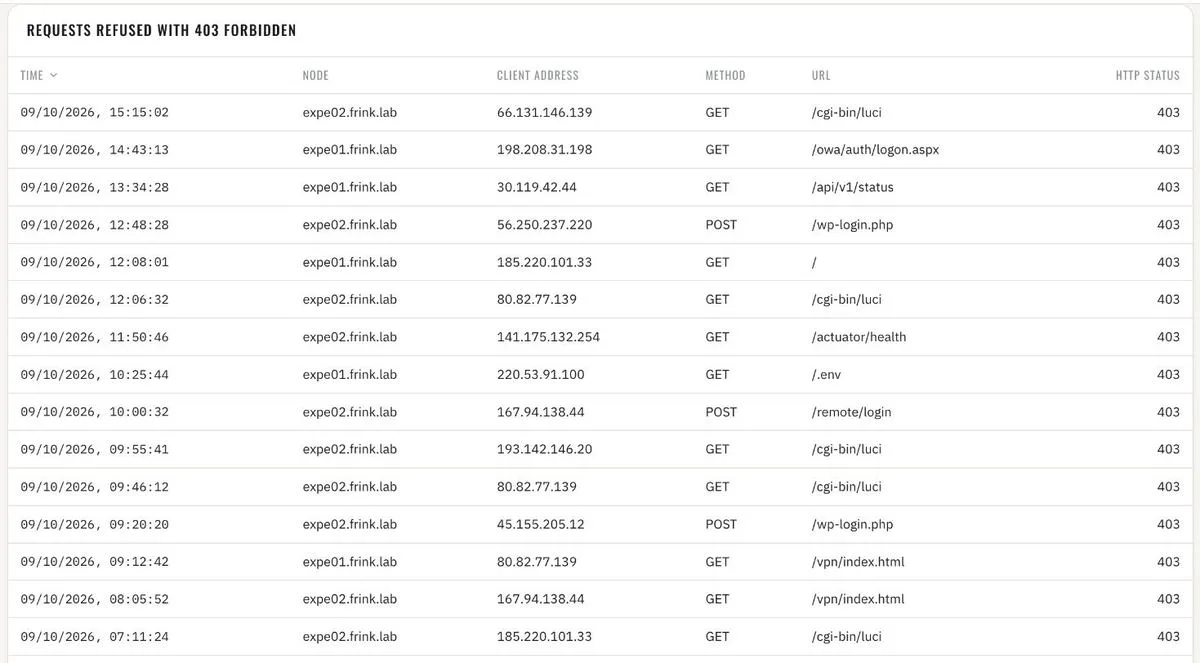The height and width of the screenshot is (663, 1200).
Task: Select timestamp 09/10/2026, 12:06:32
Action: click(x=95, y=299)
